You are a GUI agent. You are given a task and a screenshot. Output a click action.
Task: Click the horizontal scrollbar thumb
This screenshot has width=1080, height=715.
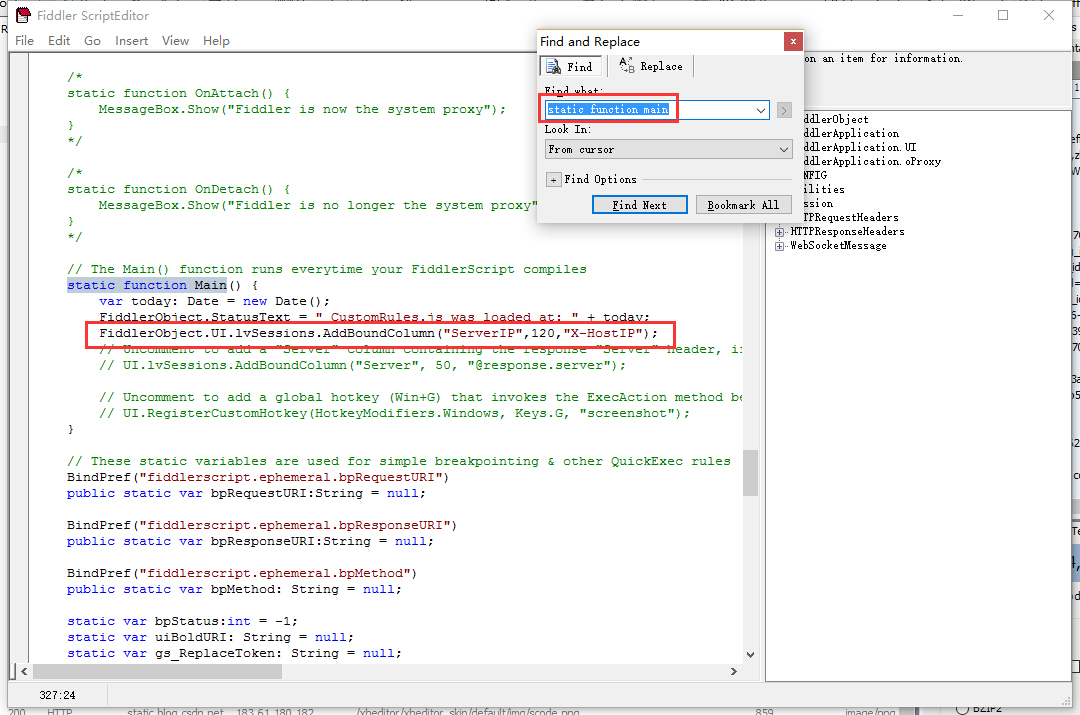[157, 671]
